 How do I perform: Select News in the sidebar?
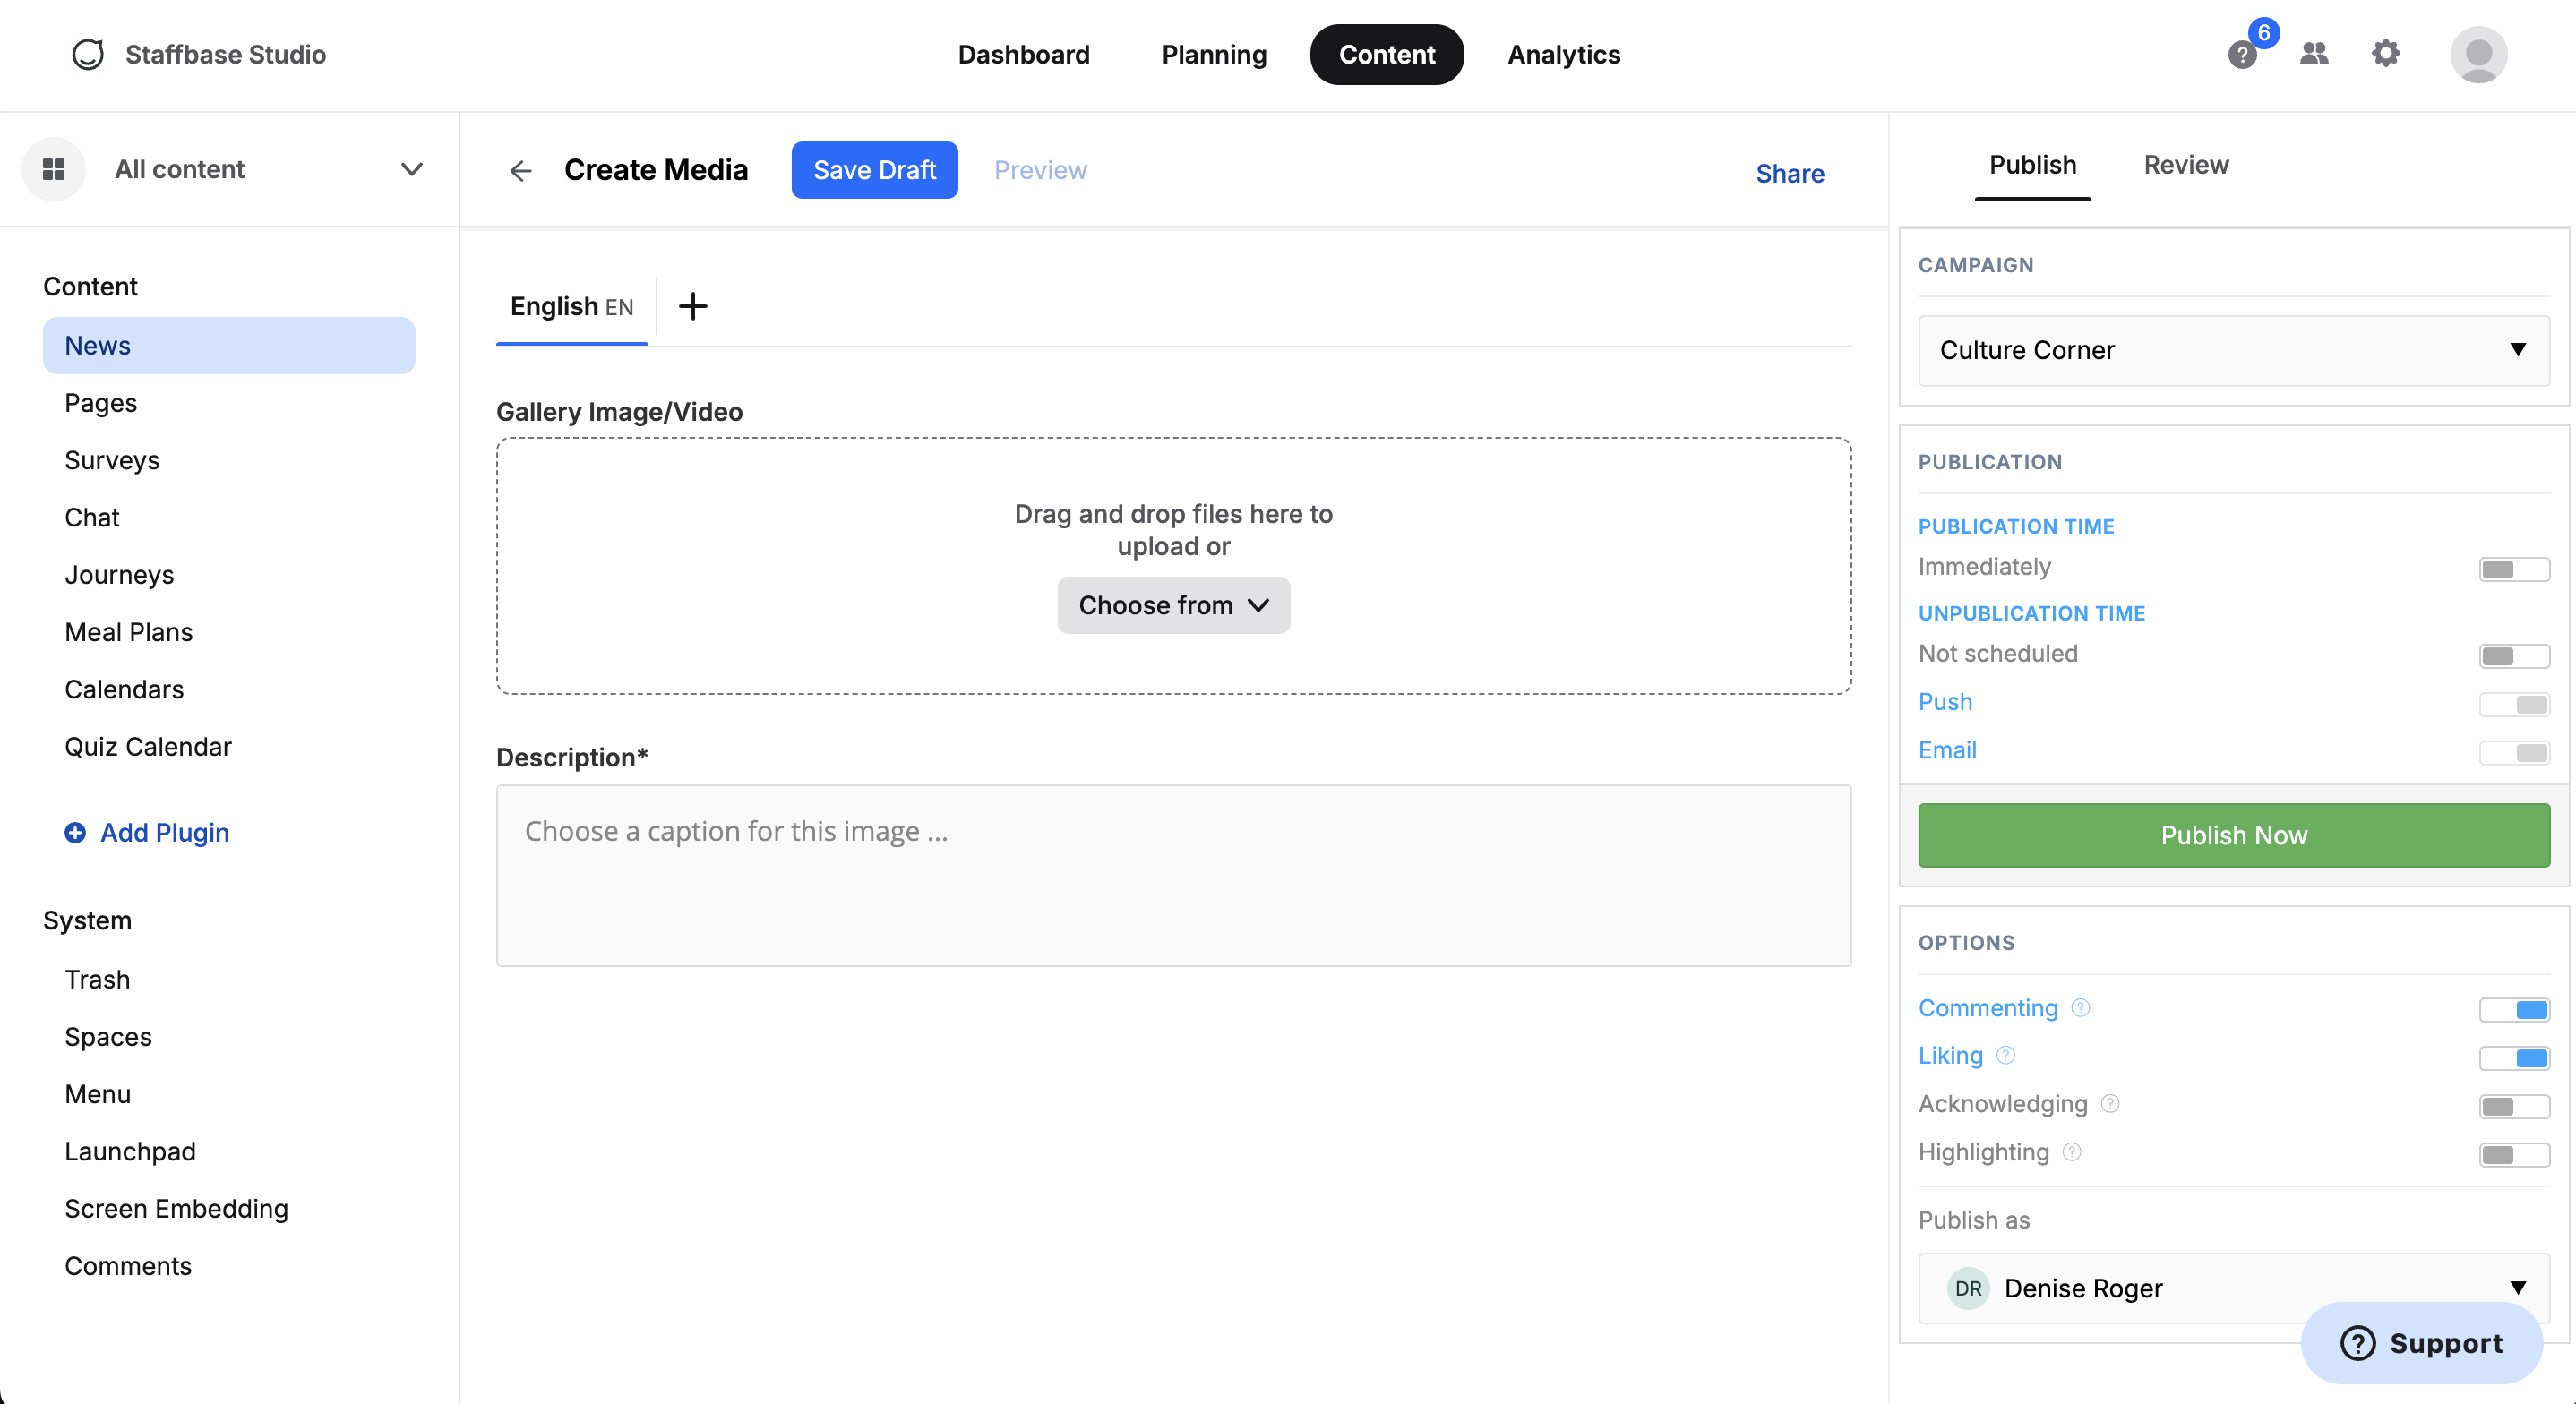click(x=229, y=346)
